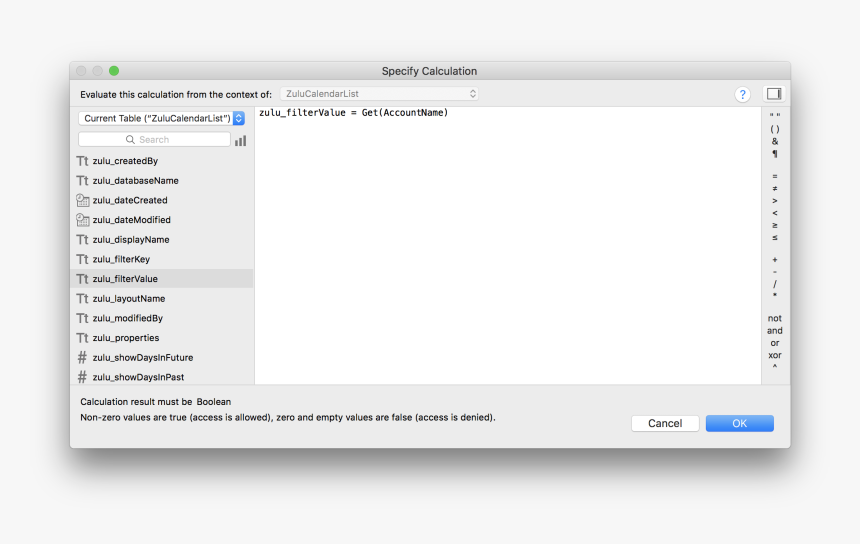Screen dimensions: 860x544
Task: Insert minus operator
Action: point(774,272)
